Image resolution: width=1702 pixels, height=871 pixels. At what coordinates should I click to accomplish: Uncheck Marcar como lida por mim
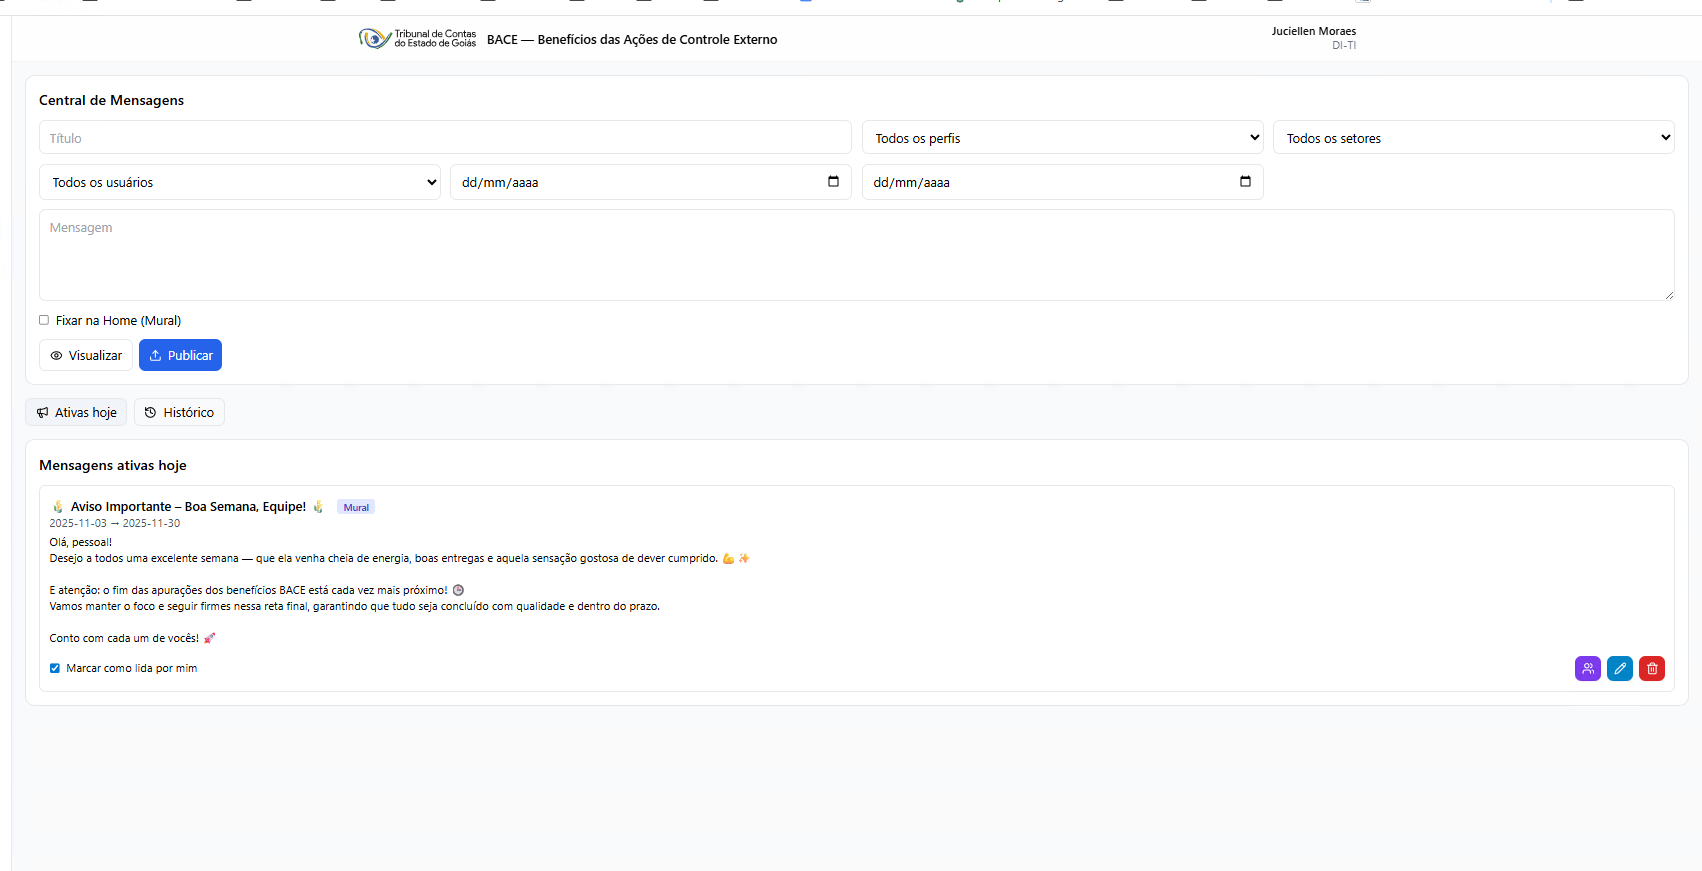click(55, 668)
